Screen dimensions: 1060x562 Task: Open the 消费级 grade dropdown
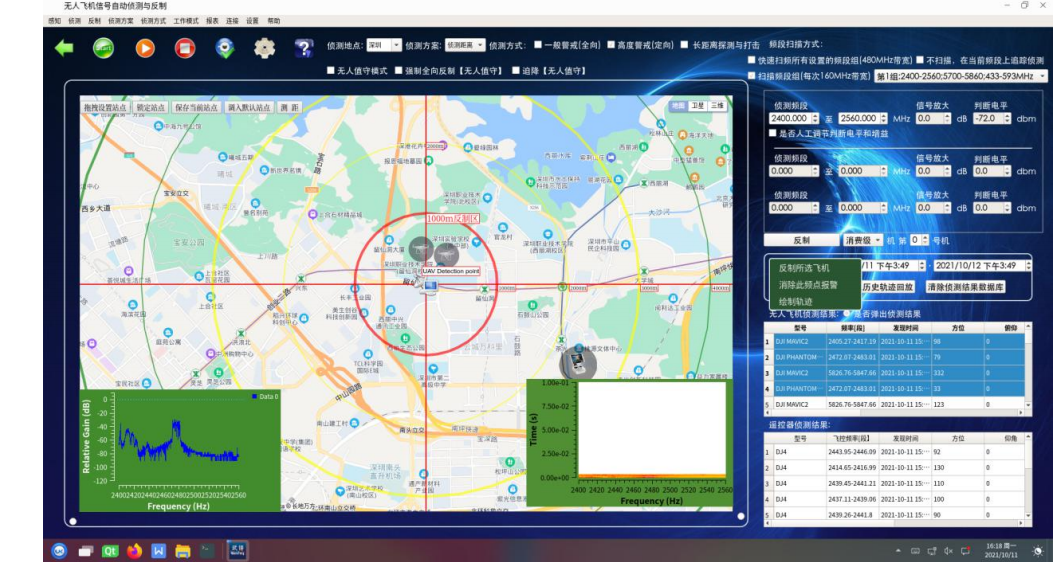[863, 240]
